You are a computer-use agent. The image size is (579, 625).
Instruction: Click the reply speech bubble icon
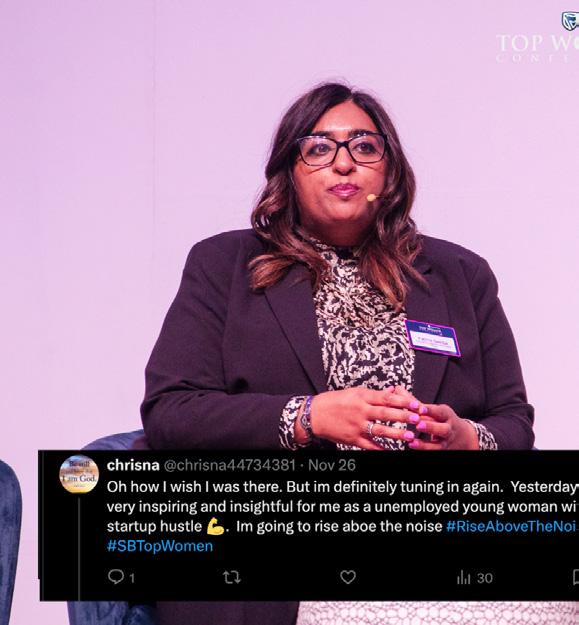pyautogui.click(x=116, y=577)
